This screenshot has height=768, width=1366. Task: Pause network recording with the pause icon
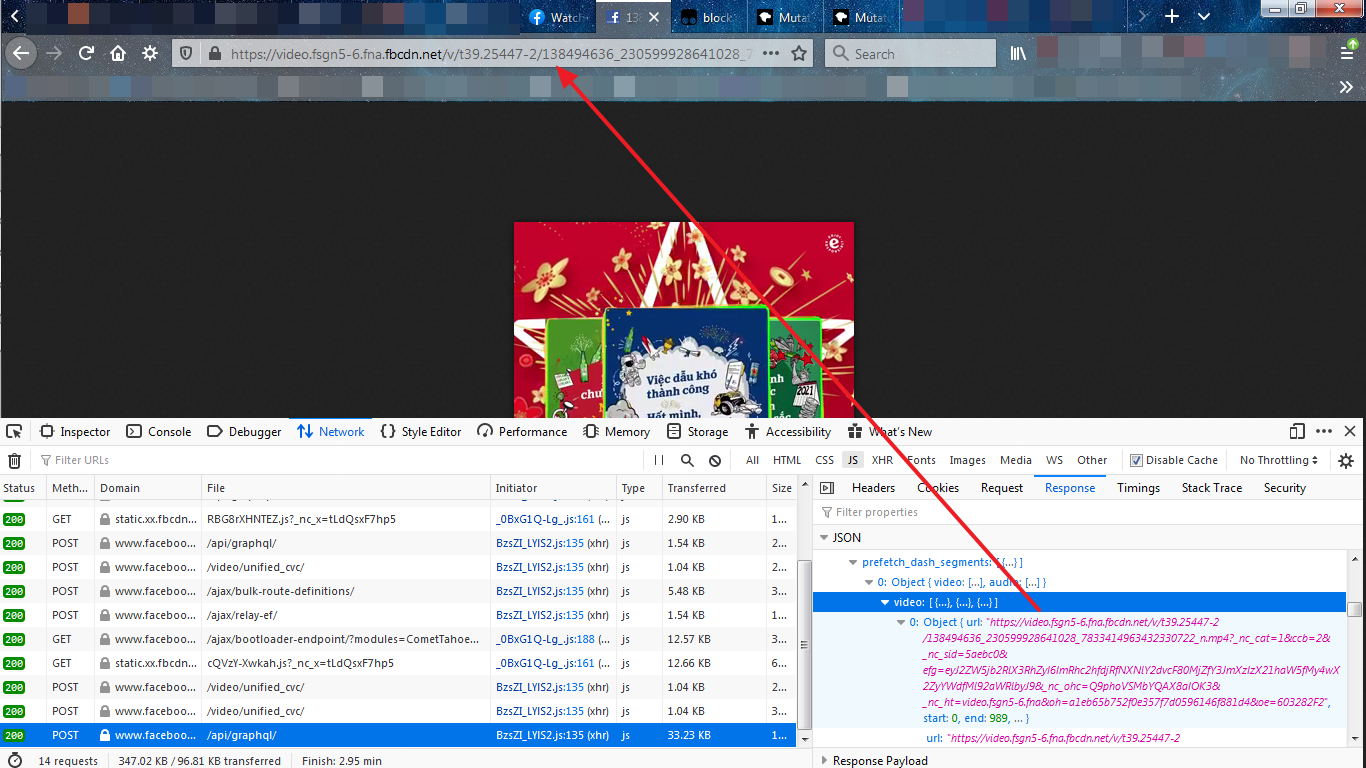tap(658, 460)
